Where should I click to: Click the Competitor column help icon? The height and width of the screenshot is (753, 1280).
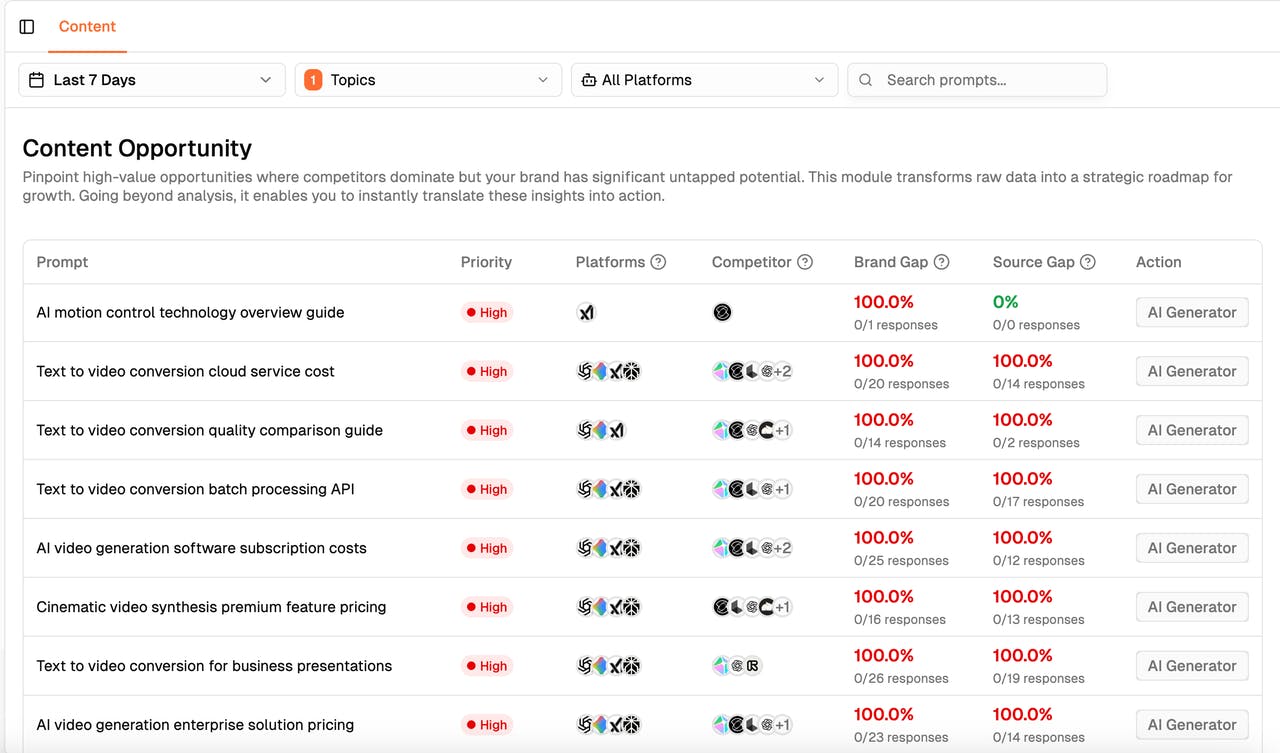pos(805,262)
